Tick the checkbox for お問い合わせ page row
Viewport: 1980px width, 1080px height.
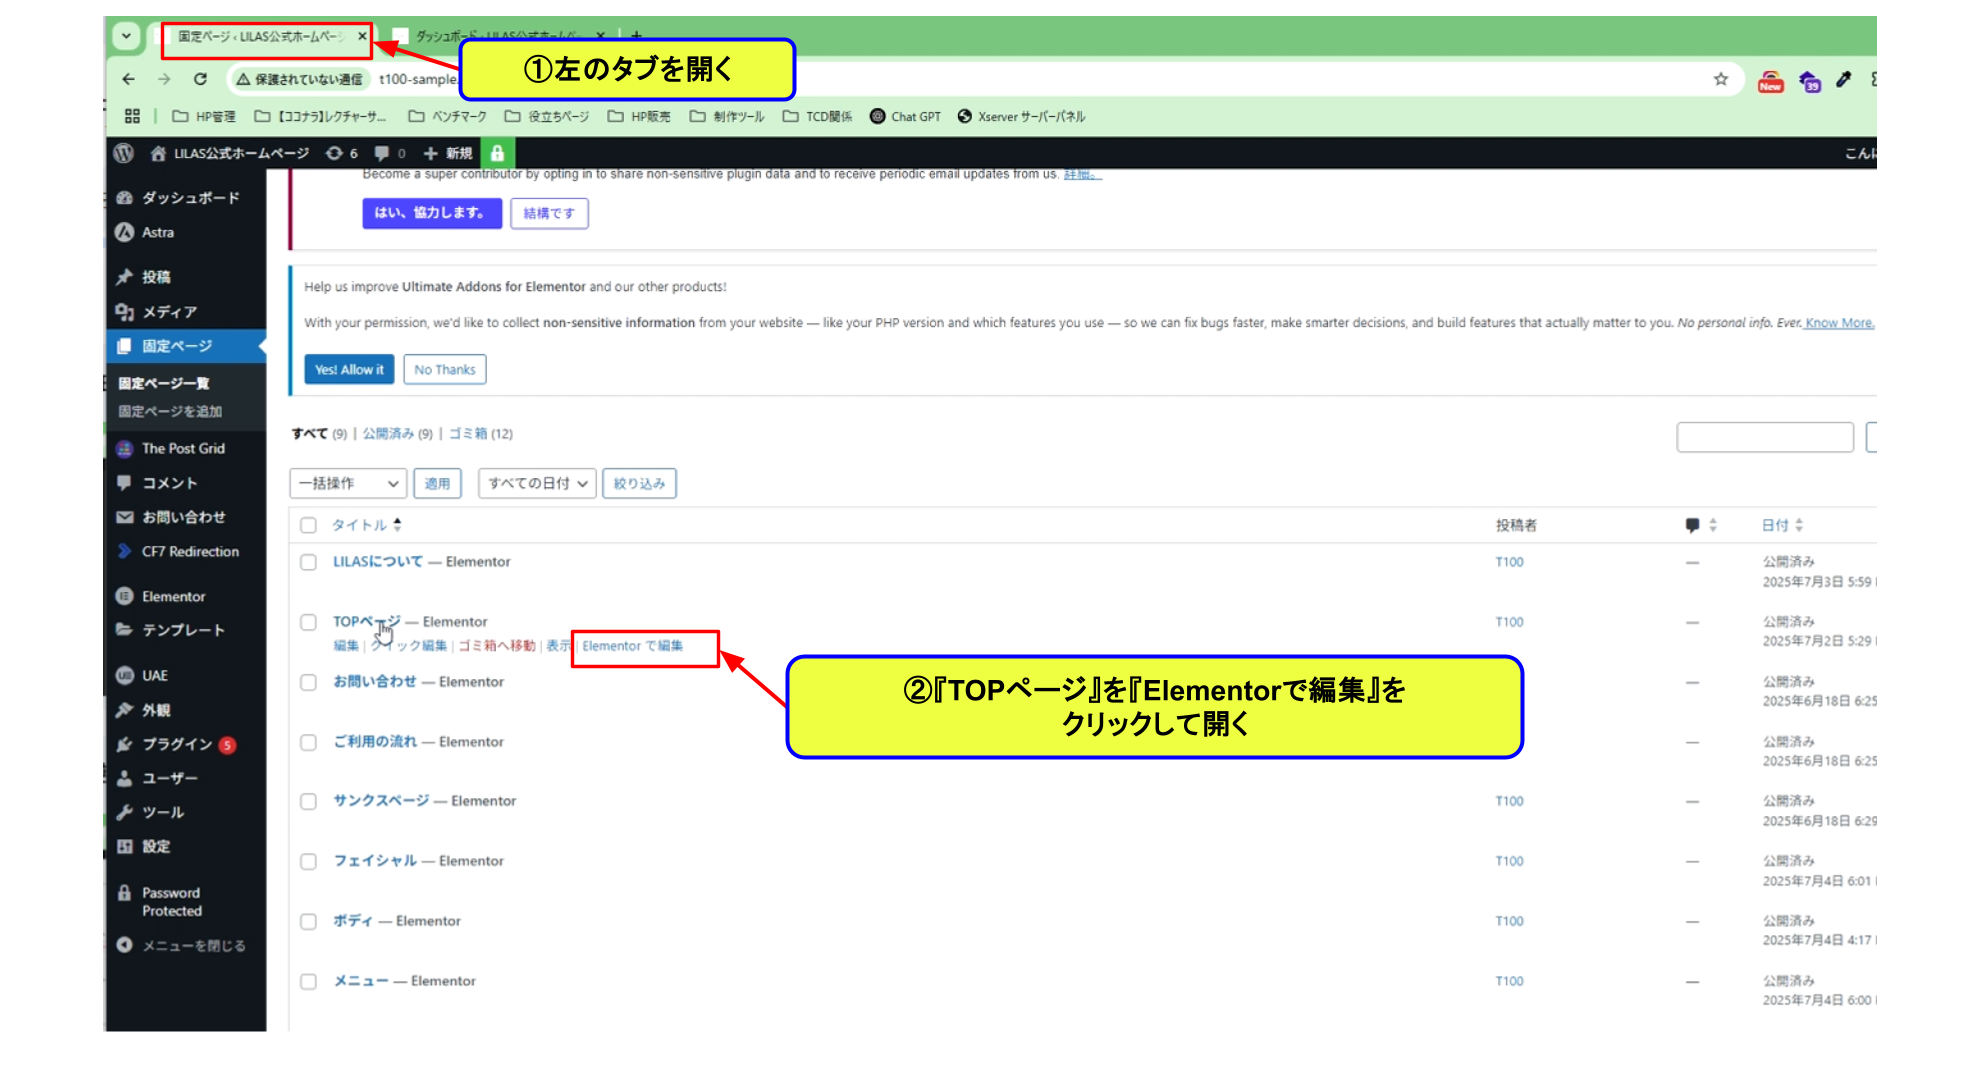tap(308, 682)
